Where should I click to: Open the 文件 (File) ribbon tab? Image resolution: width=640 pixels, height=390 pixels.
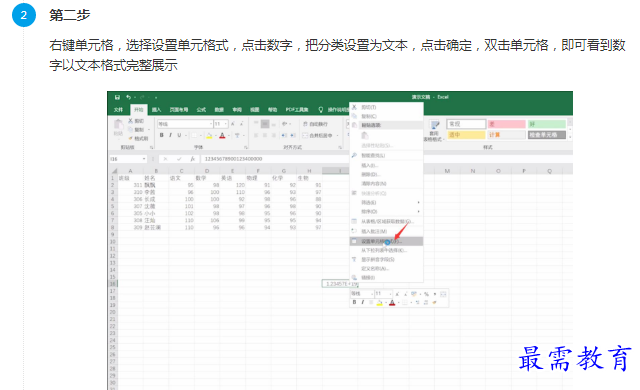[118, 110]
